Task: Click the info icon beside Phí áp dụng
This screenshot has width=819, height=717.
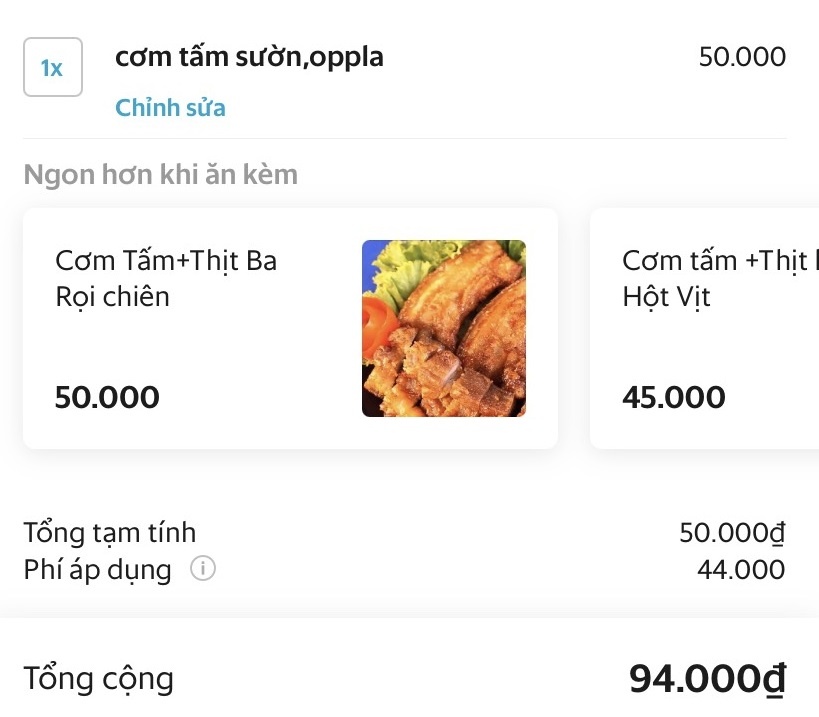Action: pos(203,570)
